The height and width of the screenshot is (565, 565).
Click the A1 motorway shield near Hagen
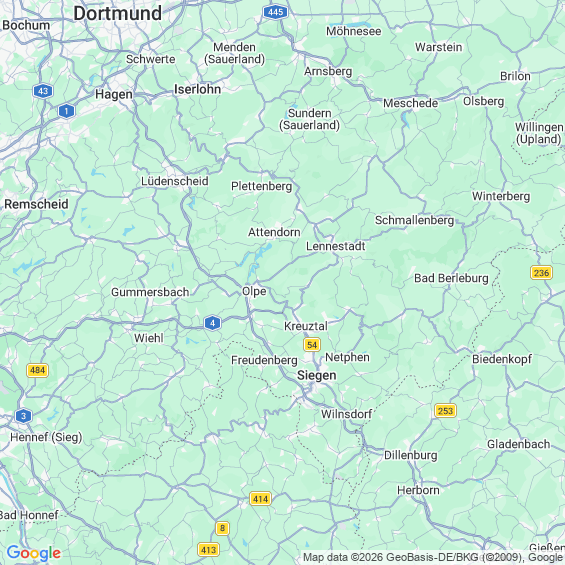tap(66, 111)
